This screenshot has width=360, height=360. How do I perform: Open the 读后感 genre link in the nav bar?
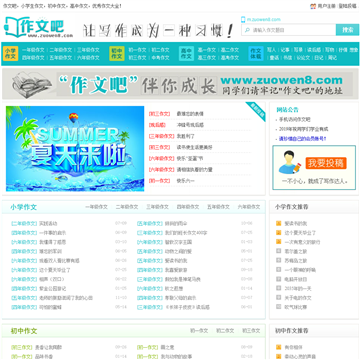pyautogui.click(x=314, y=50)
